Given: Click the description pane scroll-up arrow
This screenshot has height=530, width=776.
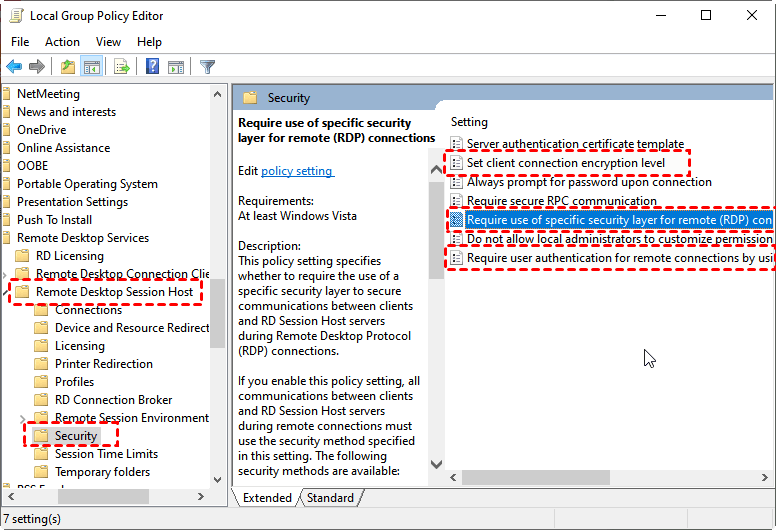Looking at the screenshot, I should [x=436, y=170].
